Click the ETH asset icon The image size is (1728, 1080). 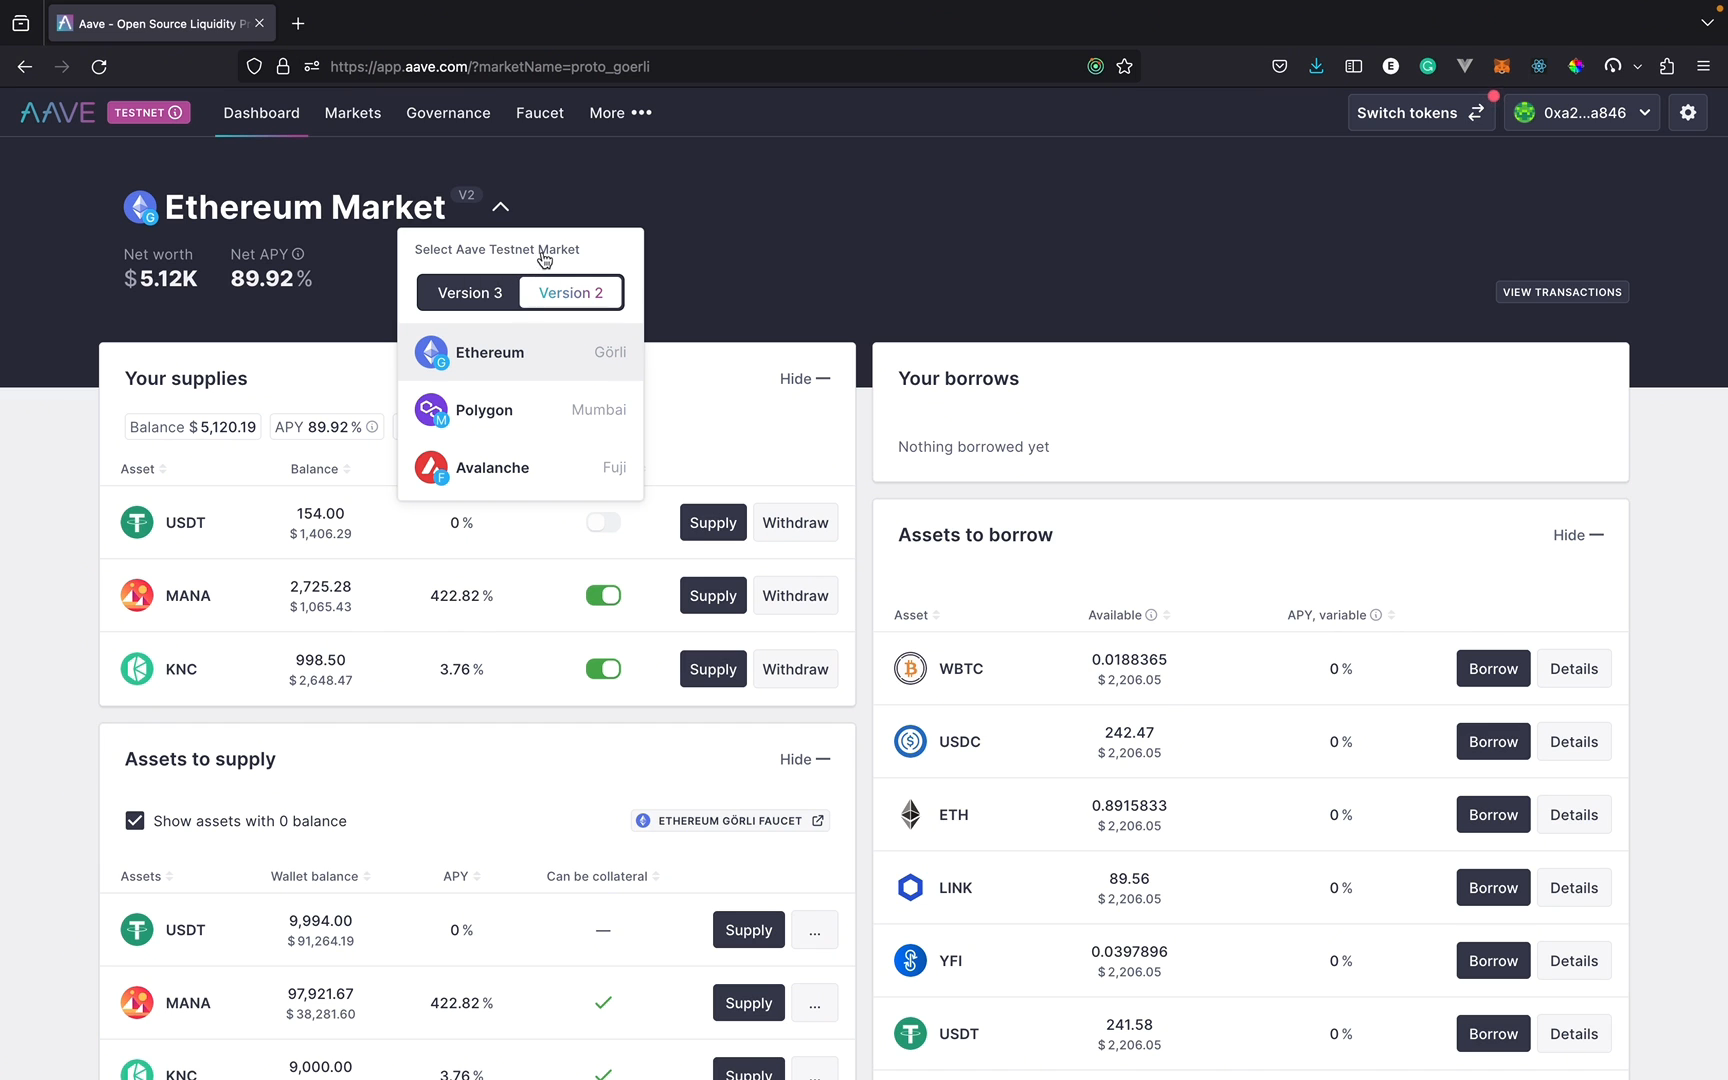tap(910, 814)
